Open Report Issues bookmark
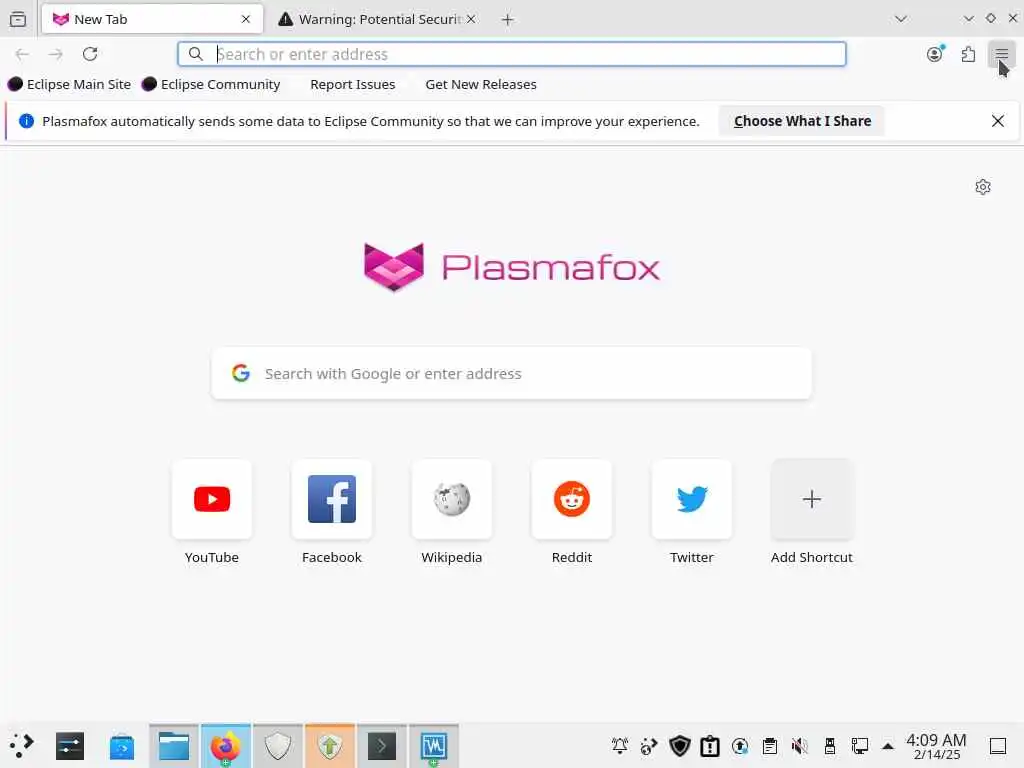The height and width of the screenshot is (768, 1024). pos(353,84)
